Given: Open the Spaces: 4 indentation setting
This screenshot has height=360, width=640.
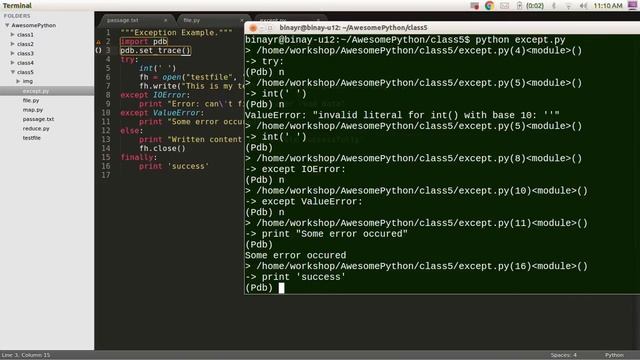Looking at the screenshot, I should click(563, 355).
